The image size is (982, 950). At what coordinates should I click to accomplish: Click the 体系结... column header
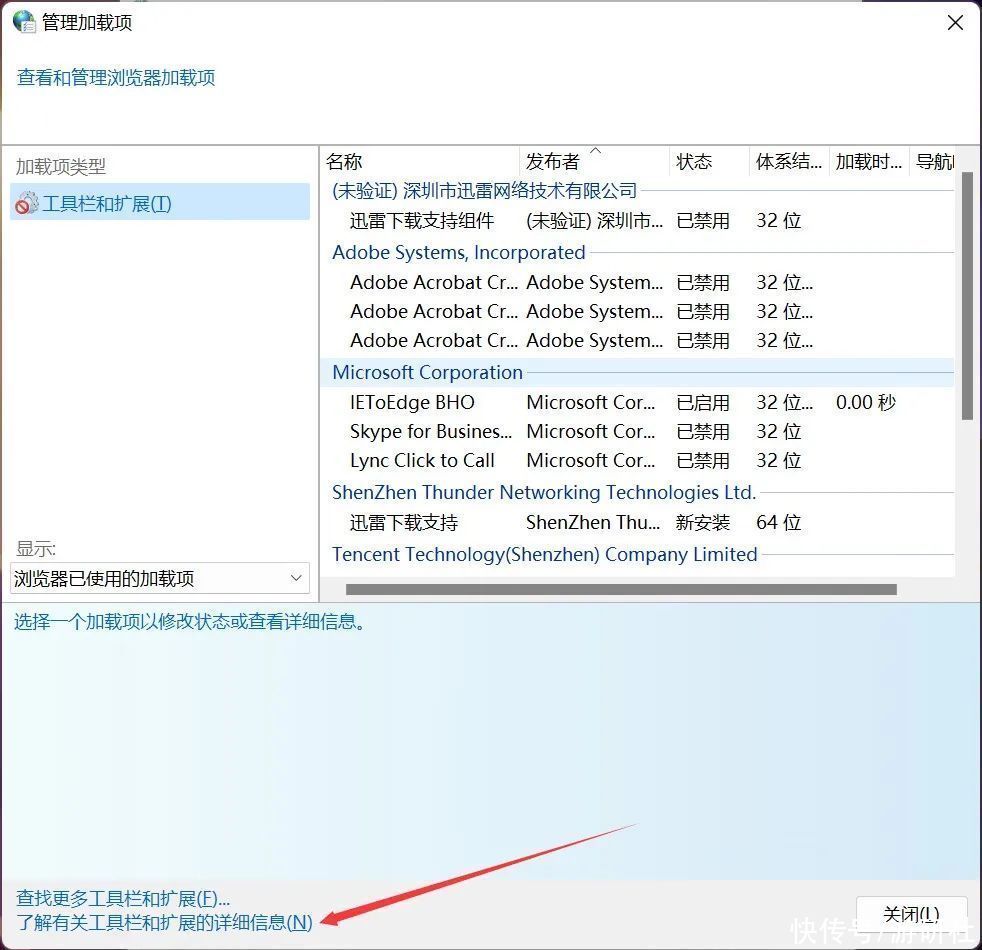788,162
